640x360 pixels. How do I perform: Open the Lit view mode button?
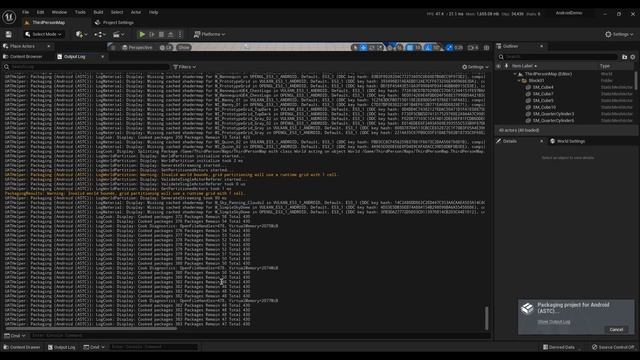tap(165, 47)
